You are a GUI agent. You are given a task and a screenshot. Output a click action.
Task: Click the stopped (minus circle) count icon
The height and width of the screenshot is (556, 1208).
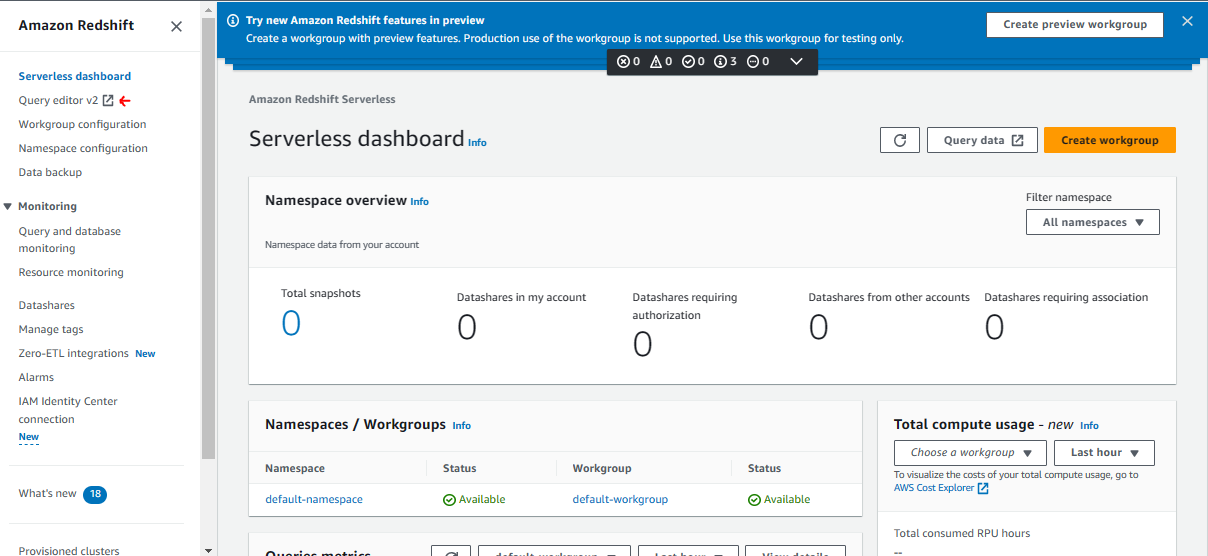pos(753,62)
